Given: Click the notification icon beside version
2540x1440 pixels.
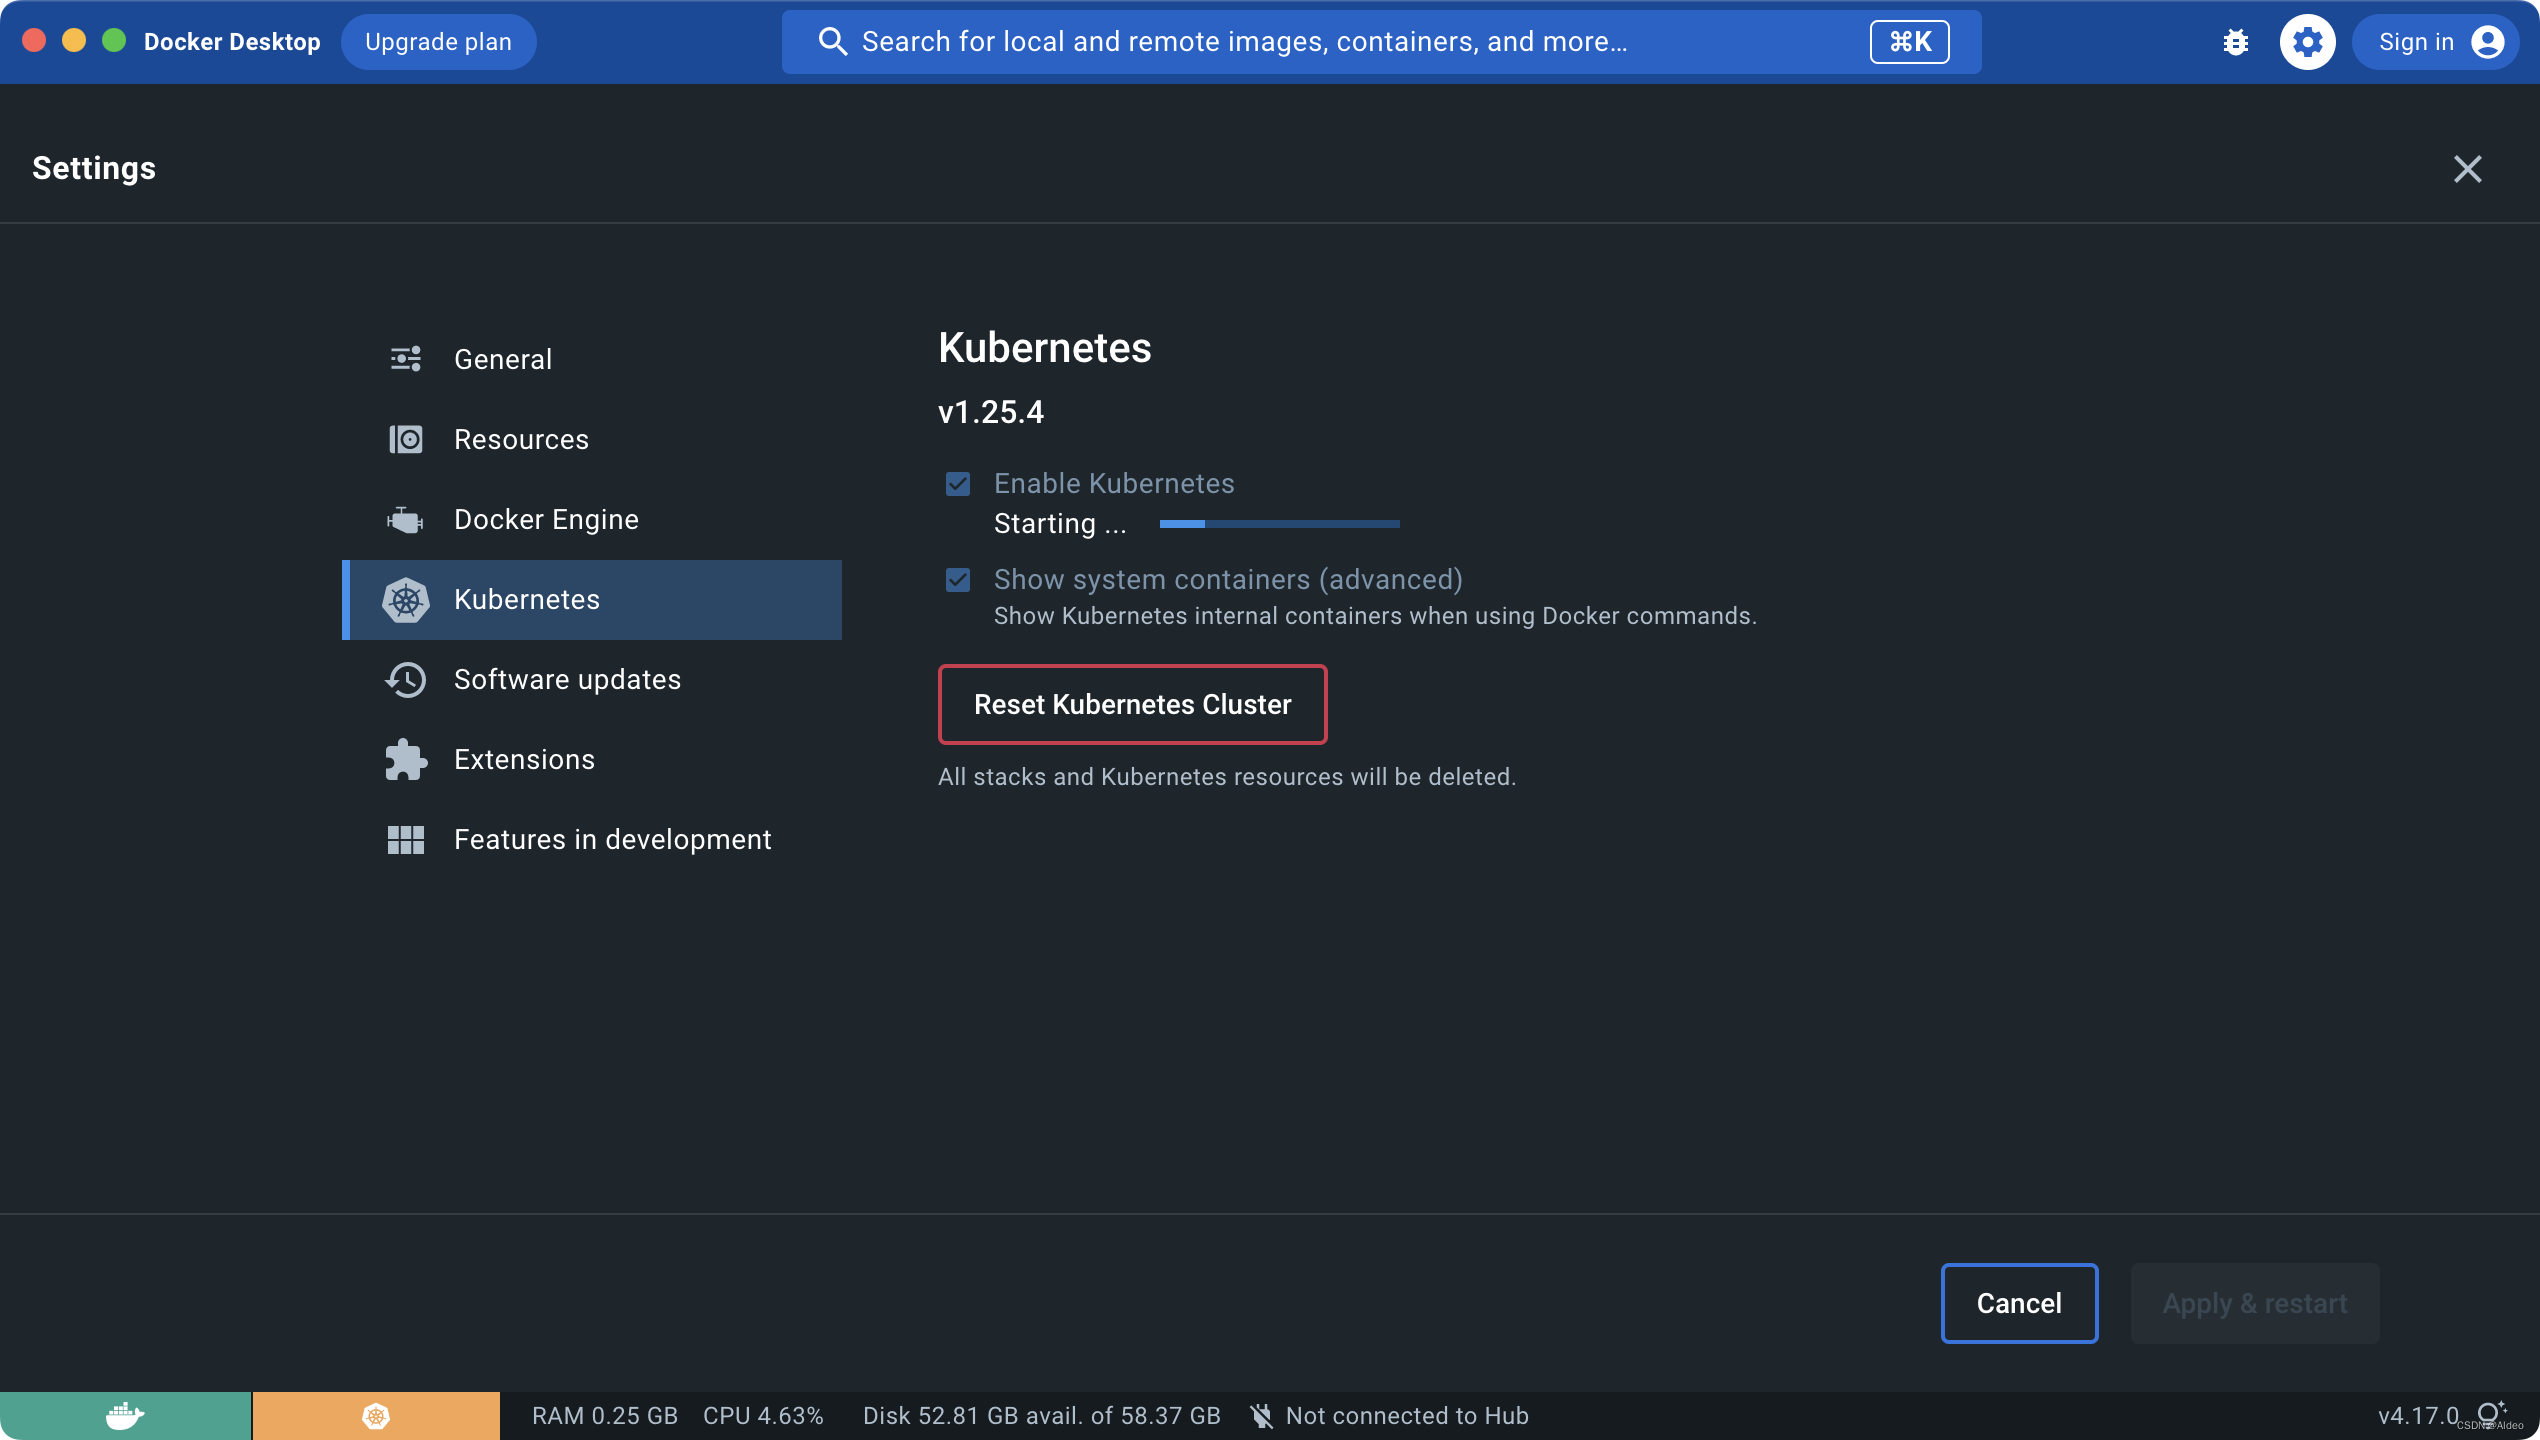Looking at the screenshot, I should tap(2491, 1412).
